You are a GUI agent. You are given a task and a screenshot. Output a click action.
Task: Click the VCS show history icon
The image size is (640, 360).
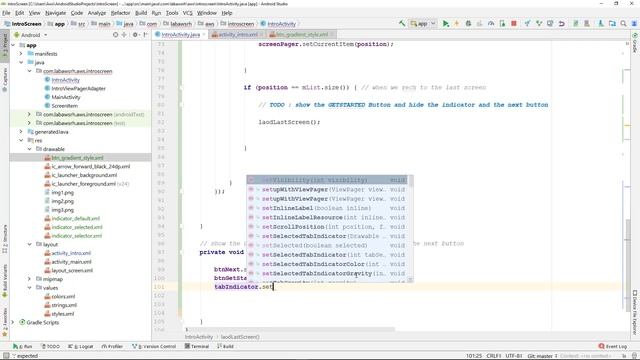[550, 24]
